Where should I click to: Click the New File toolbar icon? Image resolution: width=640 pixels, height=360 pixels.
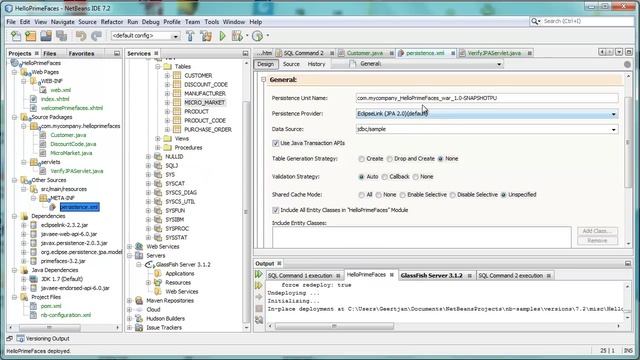(x=16, y=36)
